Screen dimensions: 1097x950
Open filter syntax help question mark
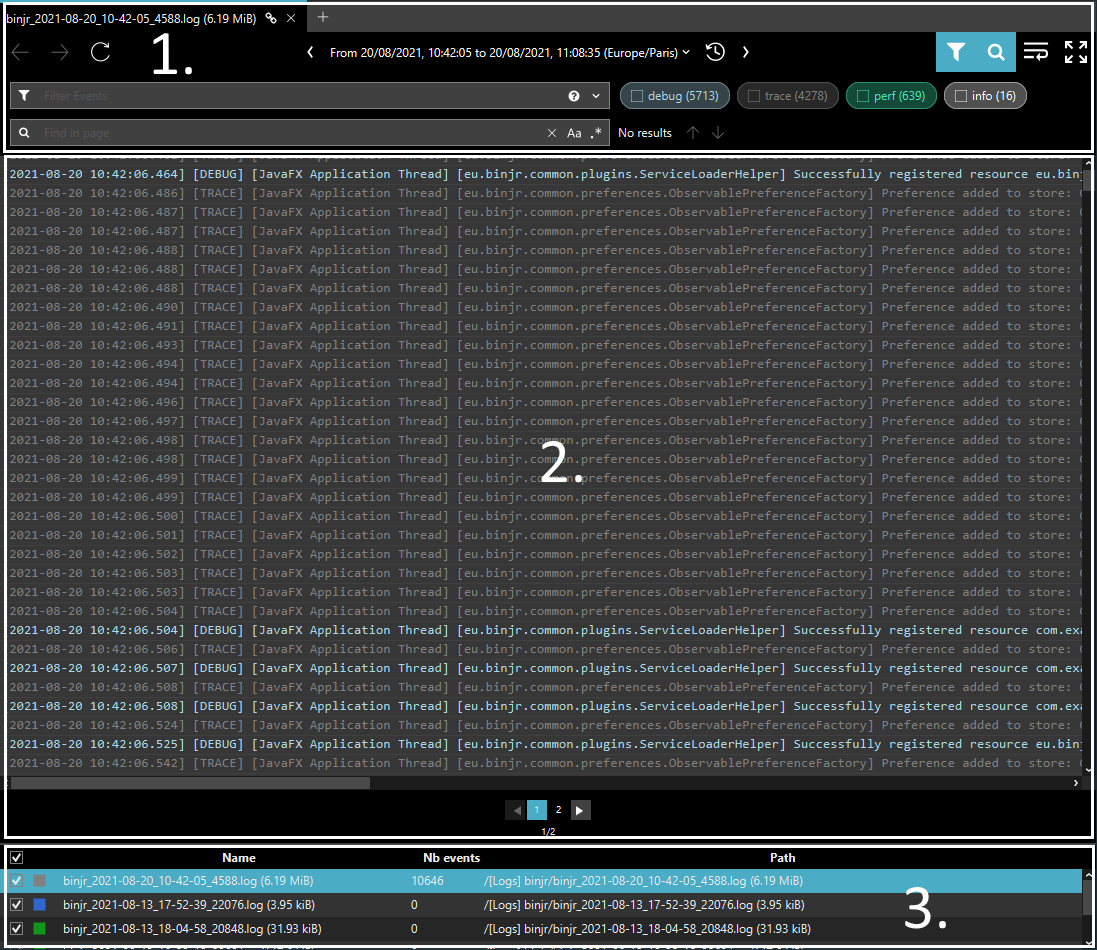pos(574,96)
